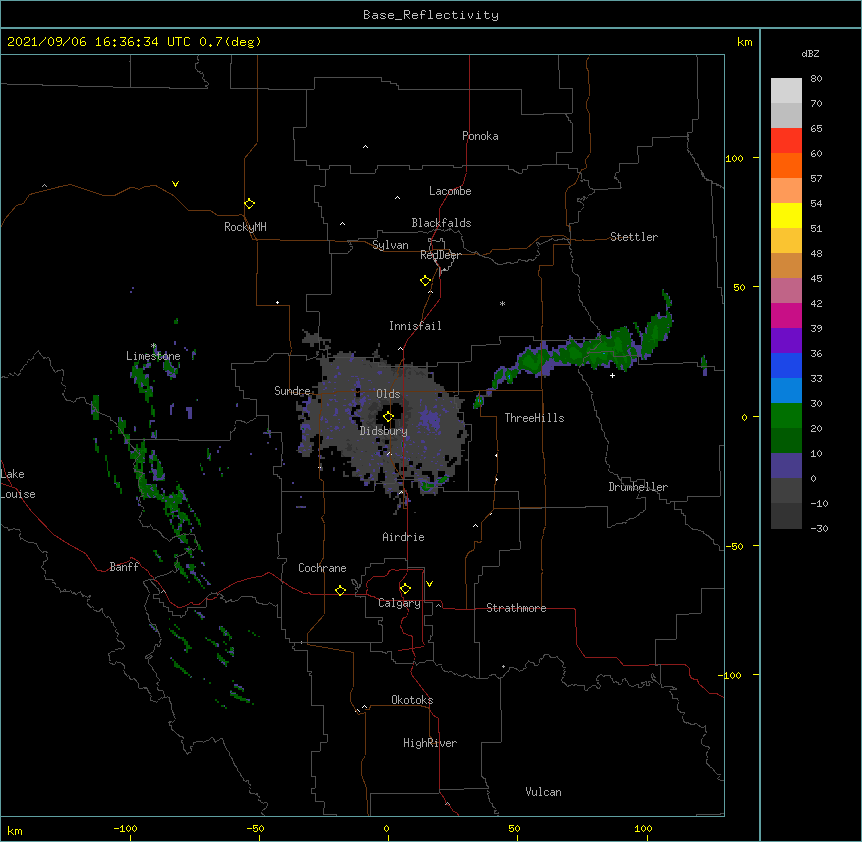The width and height of the screenshot is (862, 842).
Task: Click the Cochrane town label
Action: pyautogui.click(x=322, y=568)
